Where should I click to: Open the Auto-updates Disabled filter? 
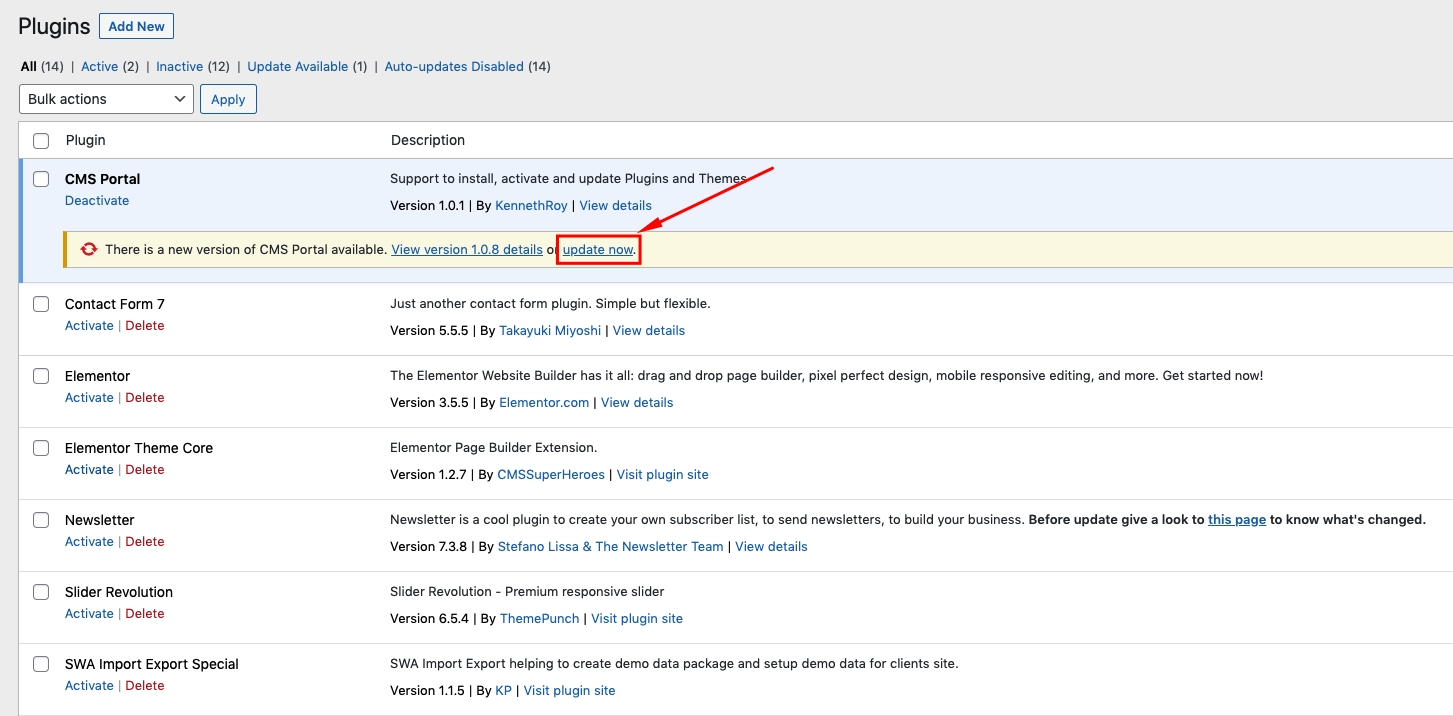point(454,67)
